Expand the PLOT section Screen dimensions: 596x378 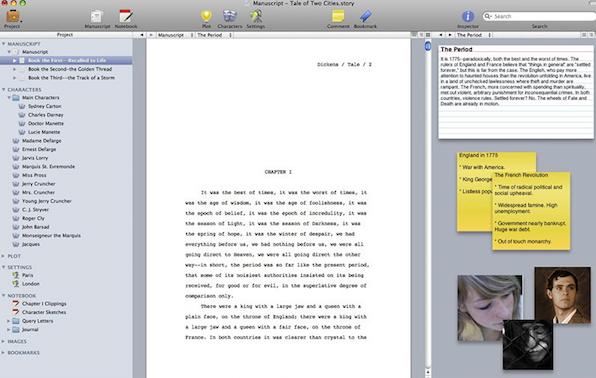(3, 256)
